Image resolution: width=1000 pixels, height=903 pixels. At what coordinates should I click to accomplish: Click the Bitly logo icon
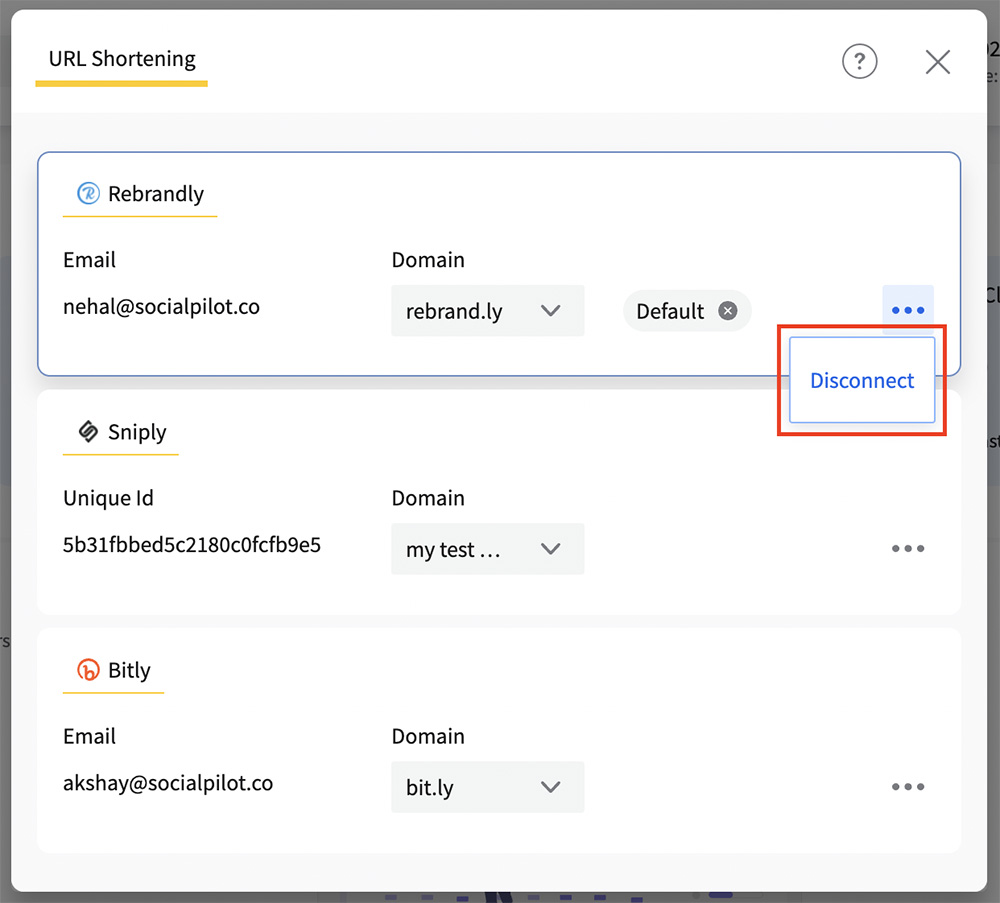(x=88, y=670)
